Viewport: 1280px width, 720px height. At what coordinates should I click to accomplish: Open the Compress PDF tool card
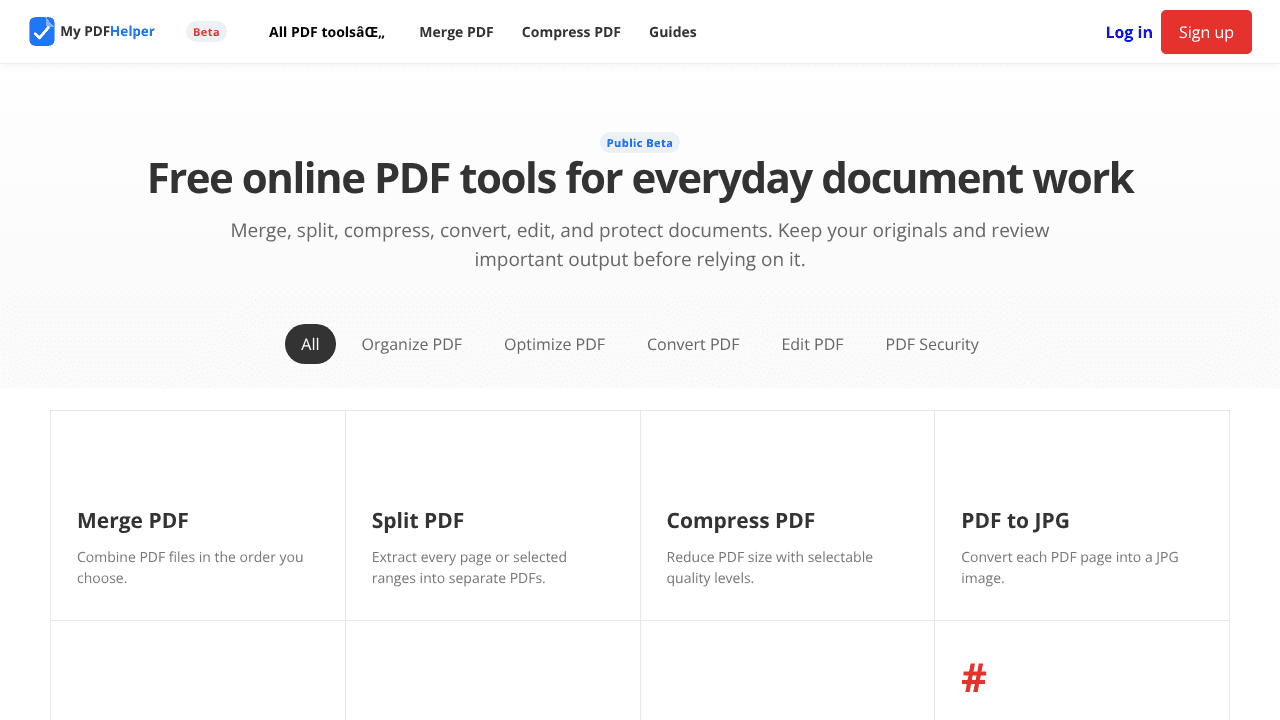click(x=788, y=516)
